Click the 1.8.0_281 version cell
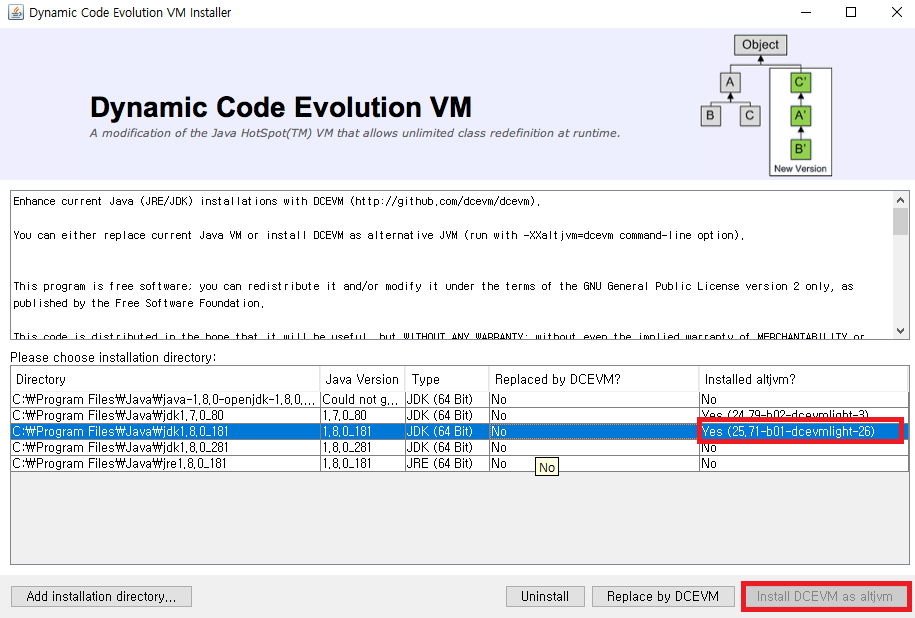The image size is (915, 618). pyautogui.click(x=362, y=448)
